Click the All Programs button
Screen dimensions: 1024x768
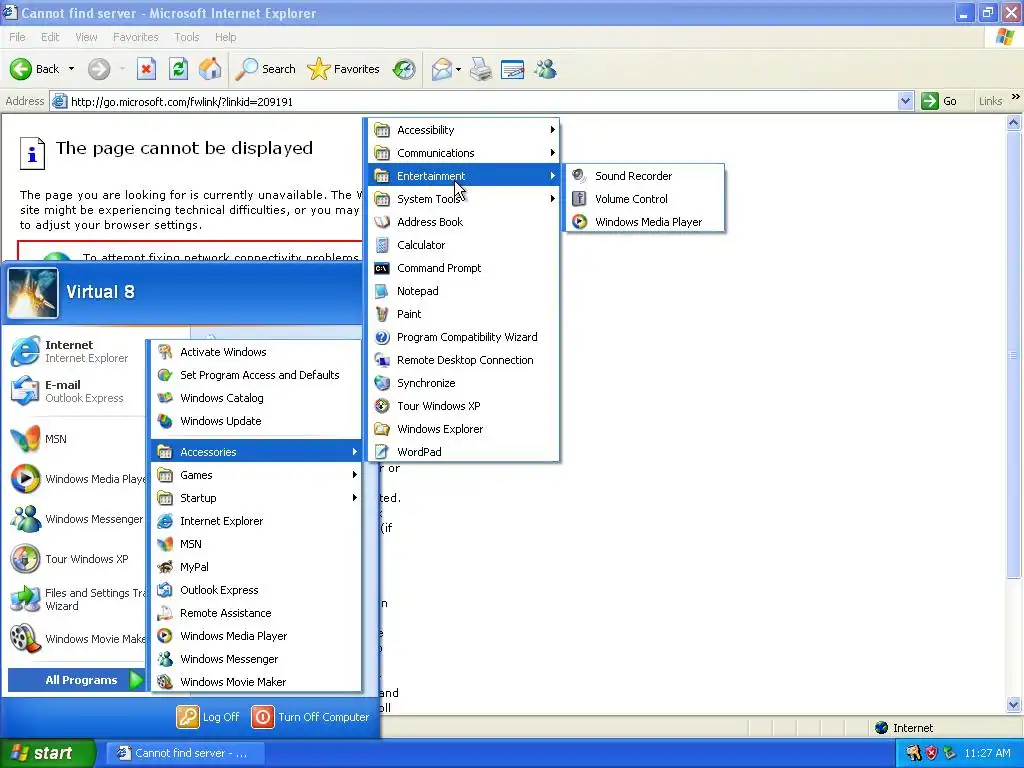pyautogui.click(x=76, y=680)
